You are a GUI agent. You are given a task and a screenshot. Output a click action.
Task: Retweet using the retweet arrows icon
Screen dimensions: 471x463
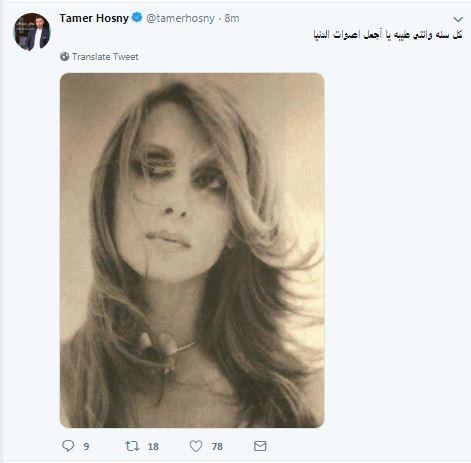point(132,446)
